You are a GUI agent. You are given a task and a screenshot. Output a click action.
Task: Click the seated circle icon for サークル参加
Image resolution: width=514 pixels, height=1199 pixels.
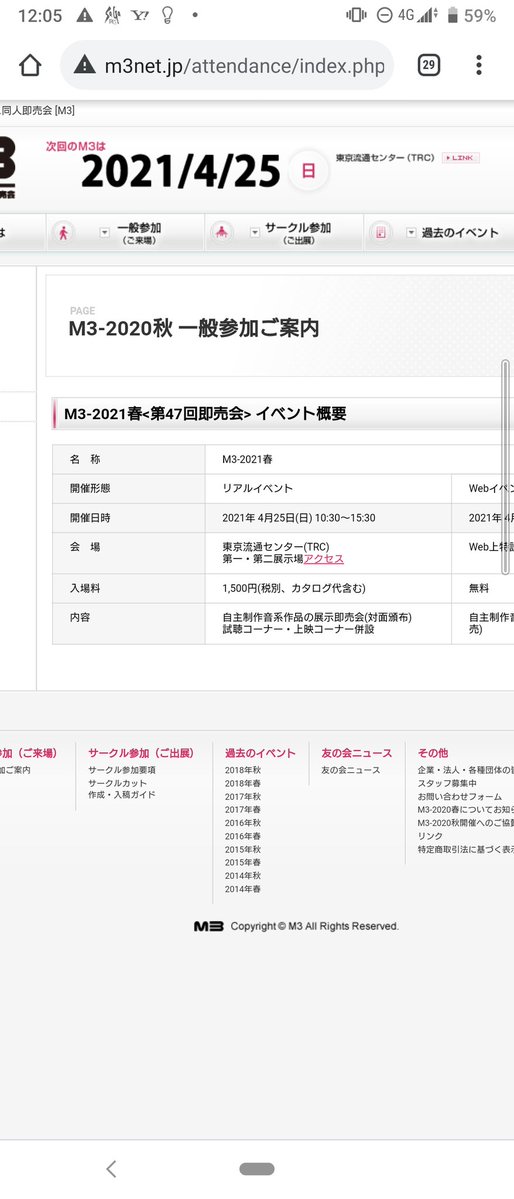coord(222,233)
